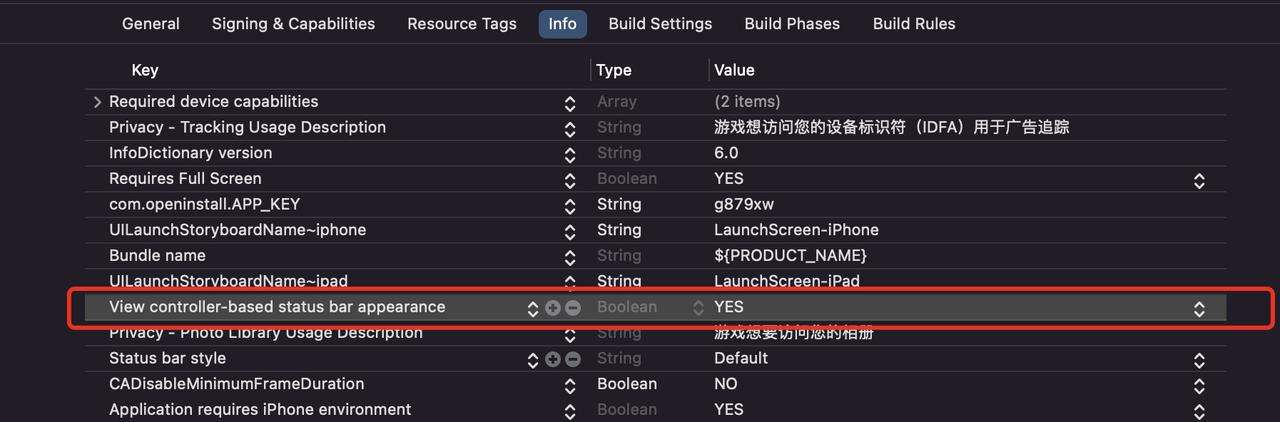1280x422 pixels.
Task: Open type stepper for View controller-based row
Action: pos(698,308)
